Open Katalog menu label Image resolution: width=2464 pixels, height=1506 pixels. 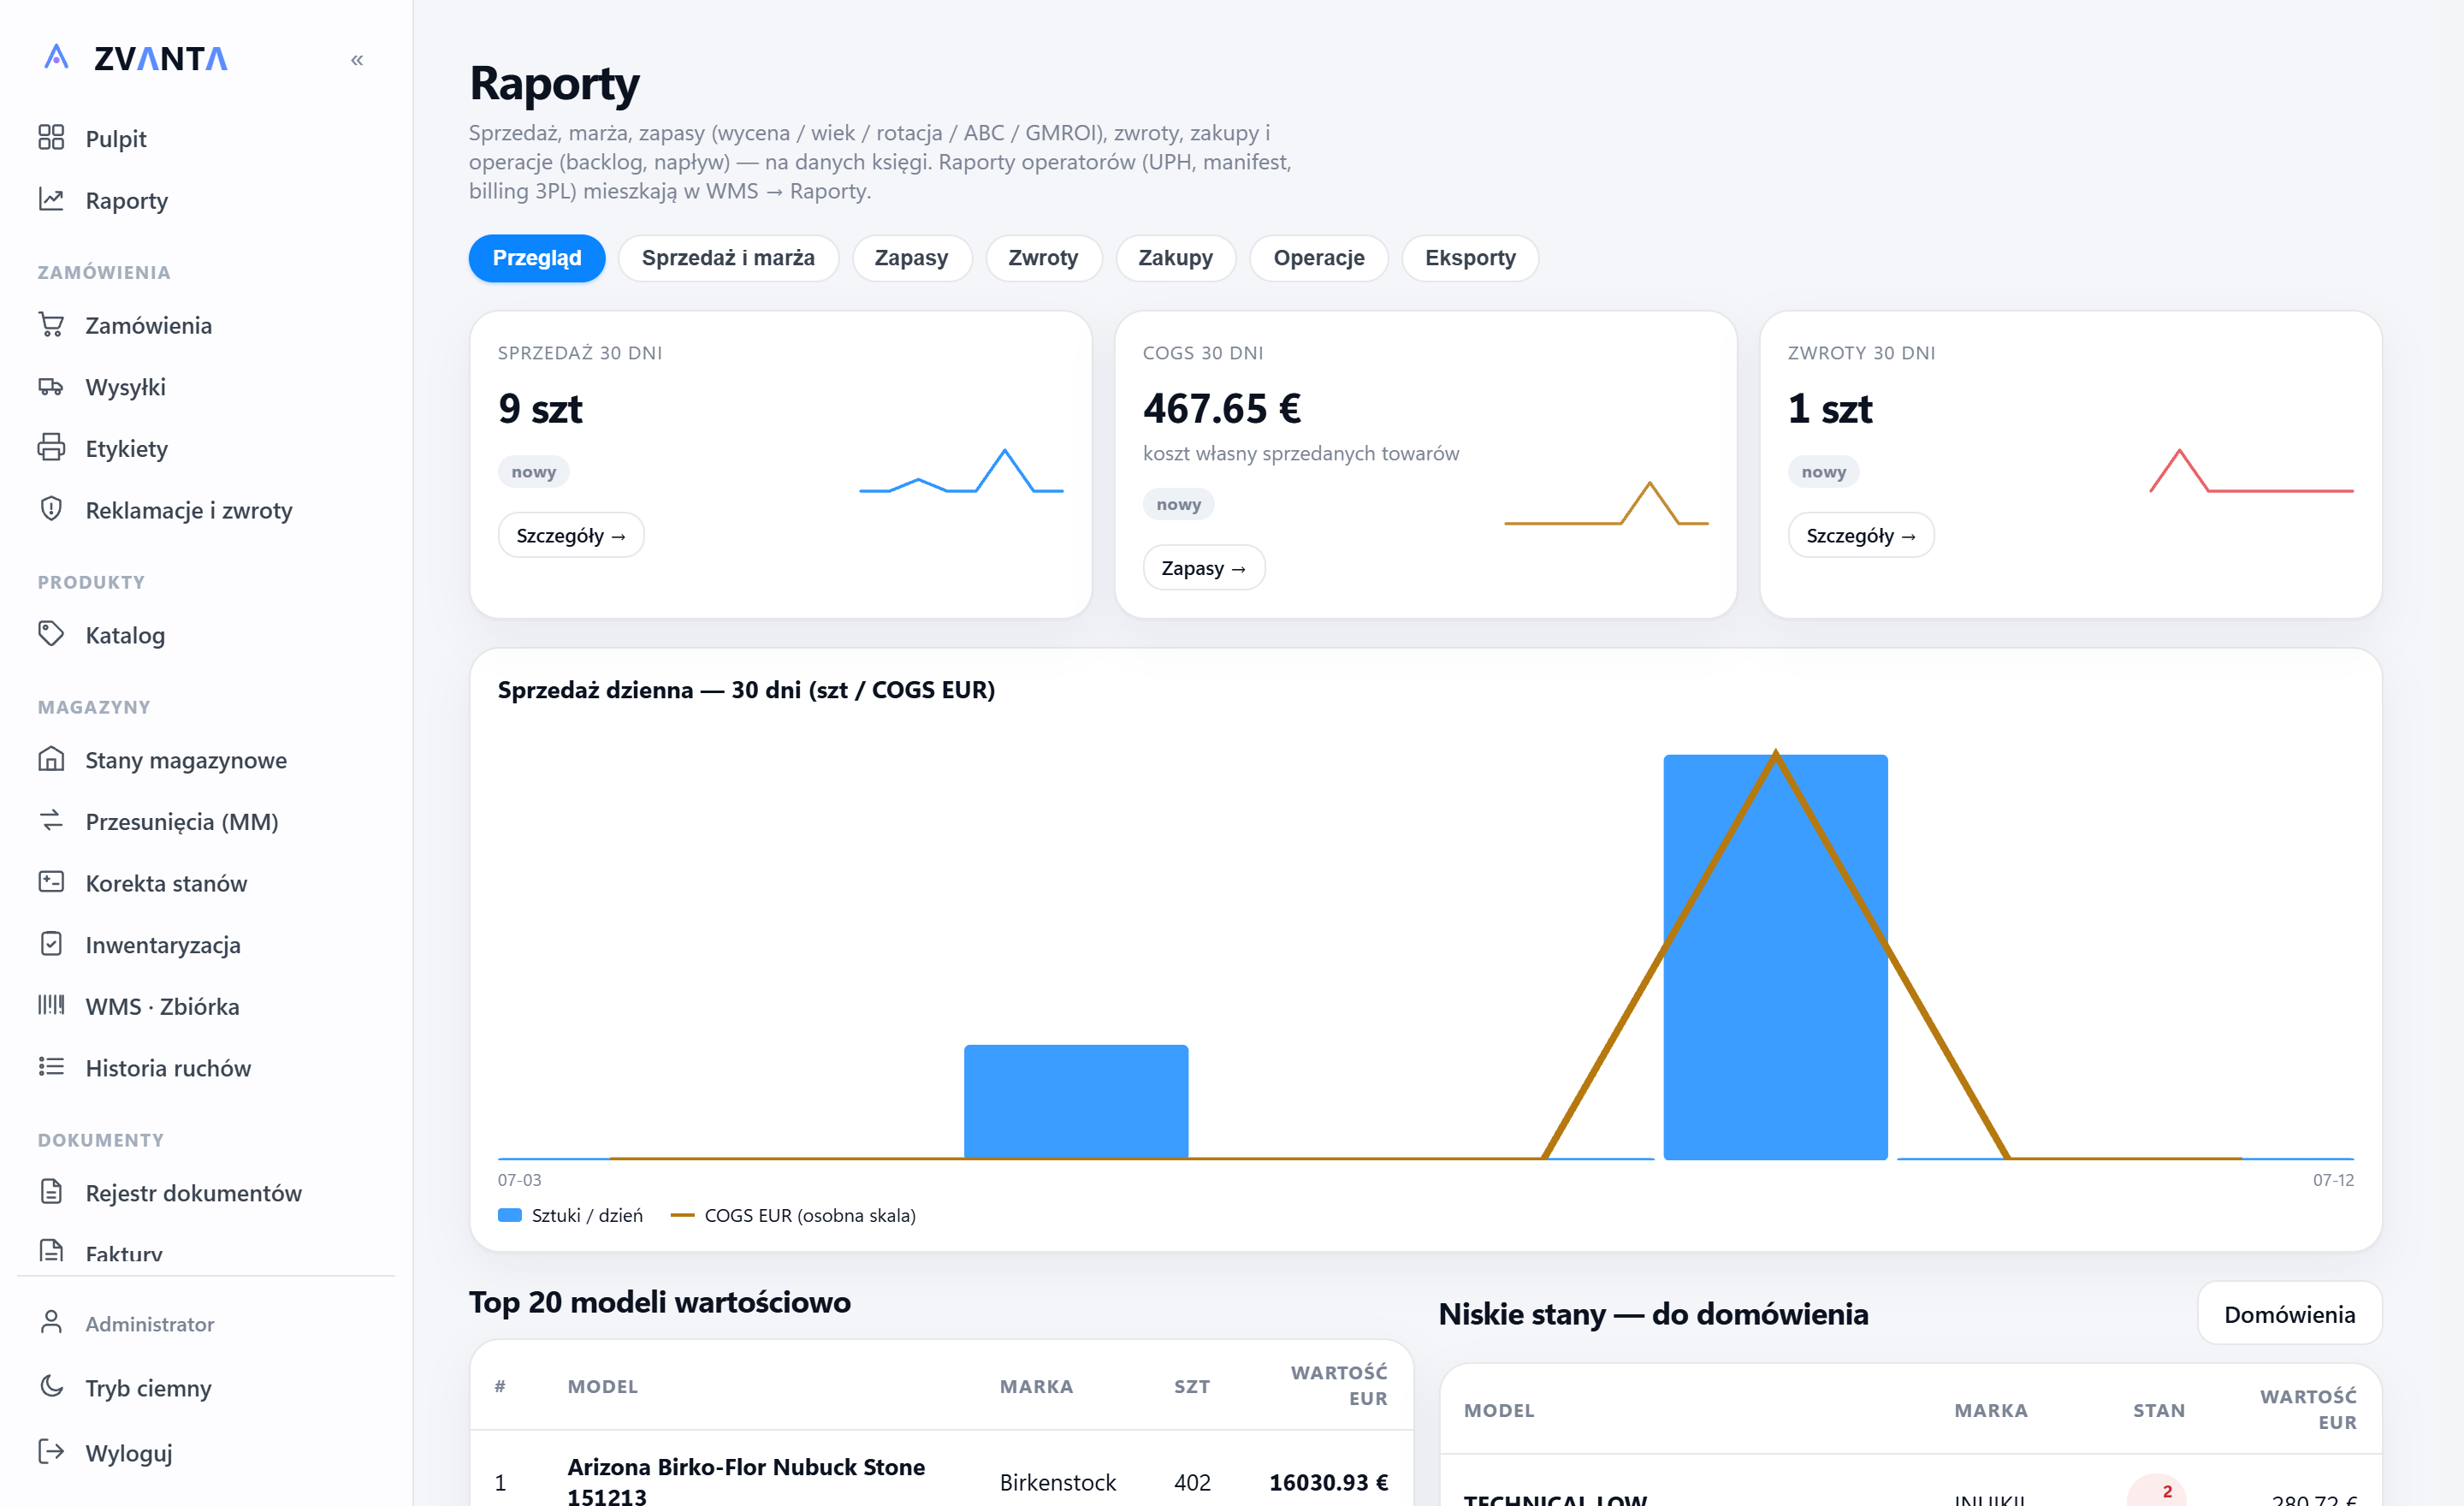125,636
